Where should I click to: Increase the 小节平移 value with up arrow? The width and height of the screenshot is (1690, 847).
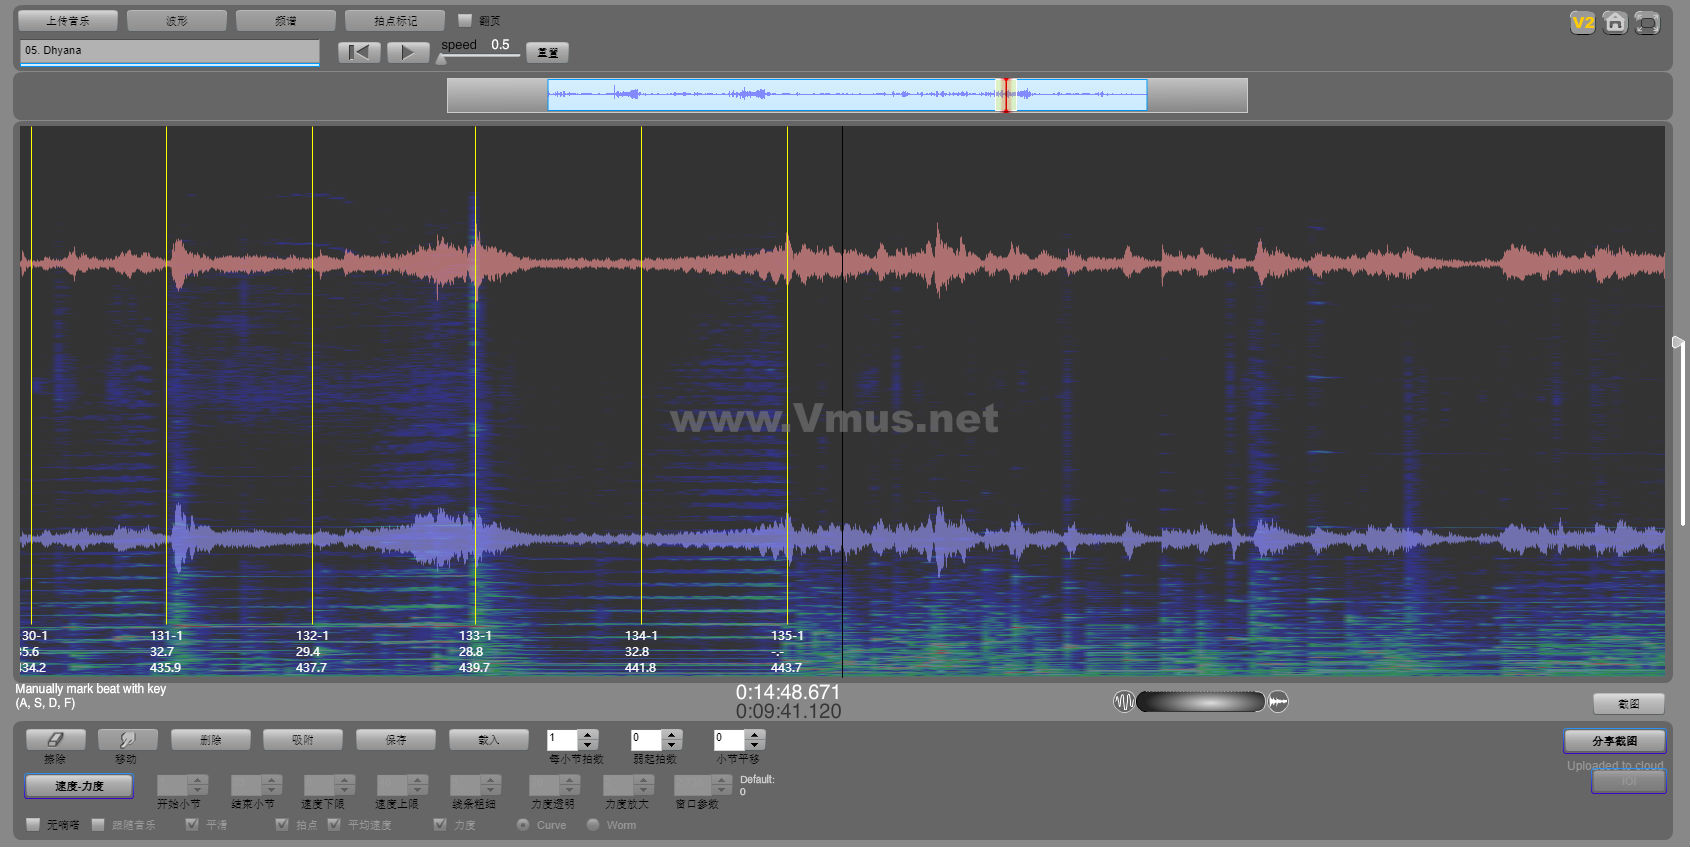point(755,735)
